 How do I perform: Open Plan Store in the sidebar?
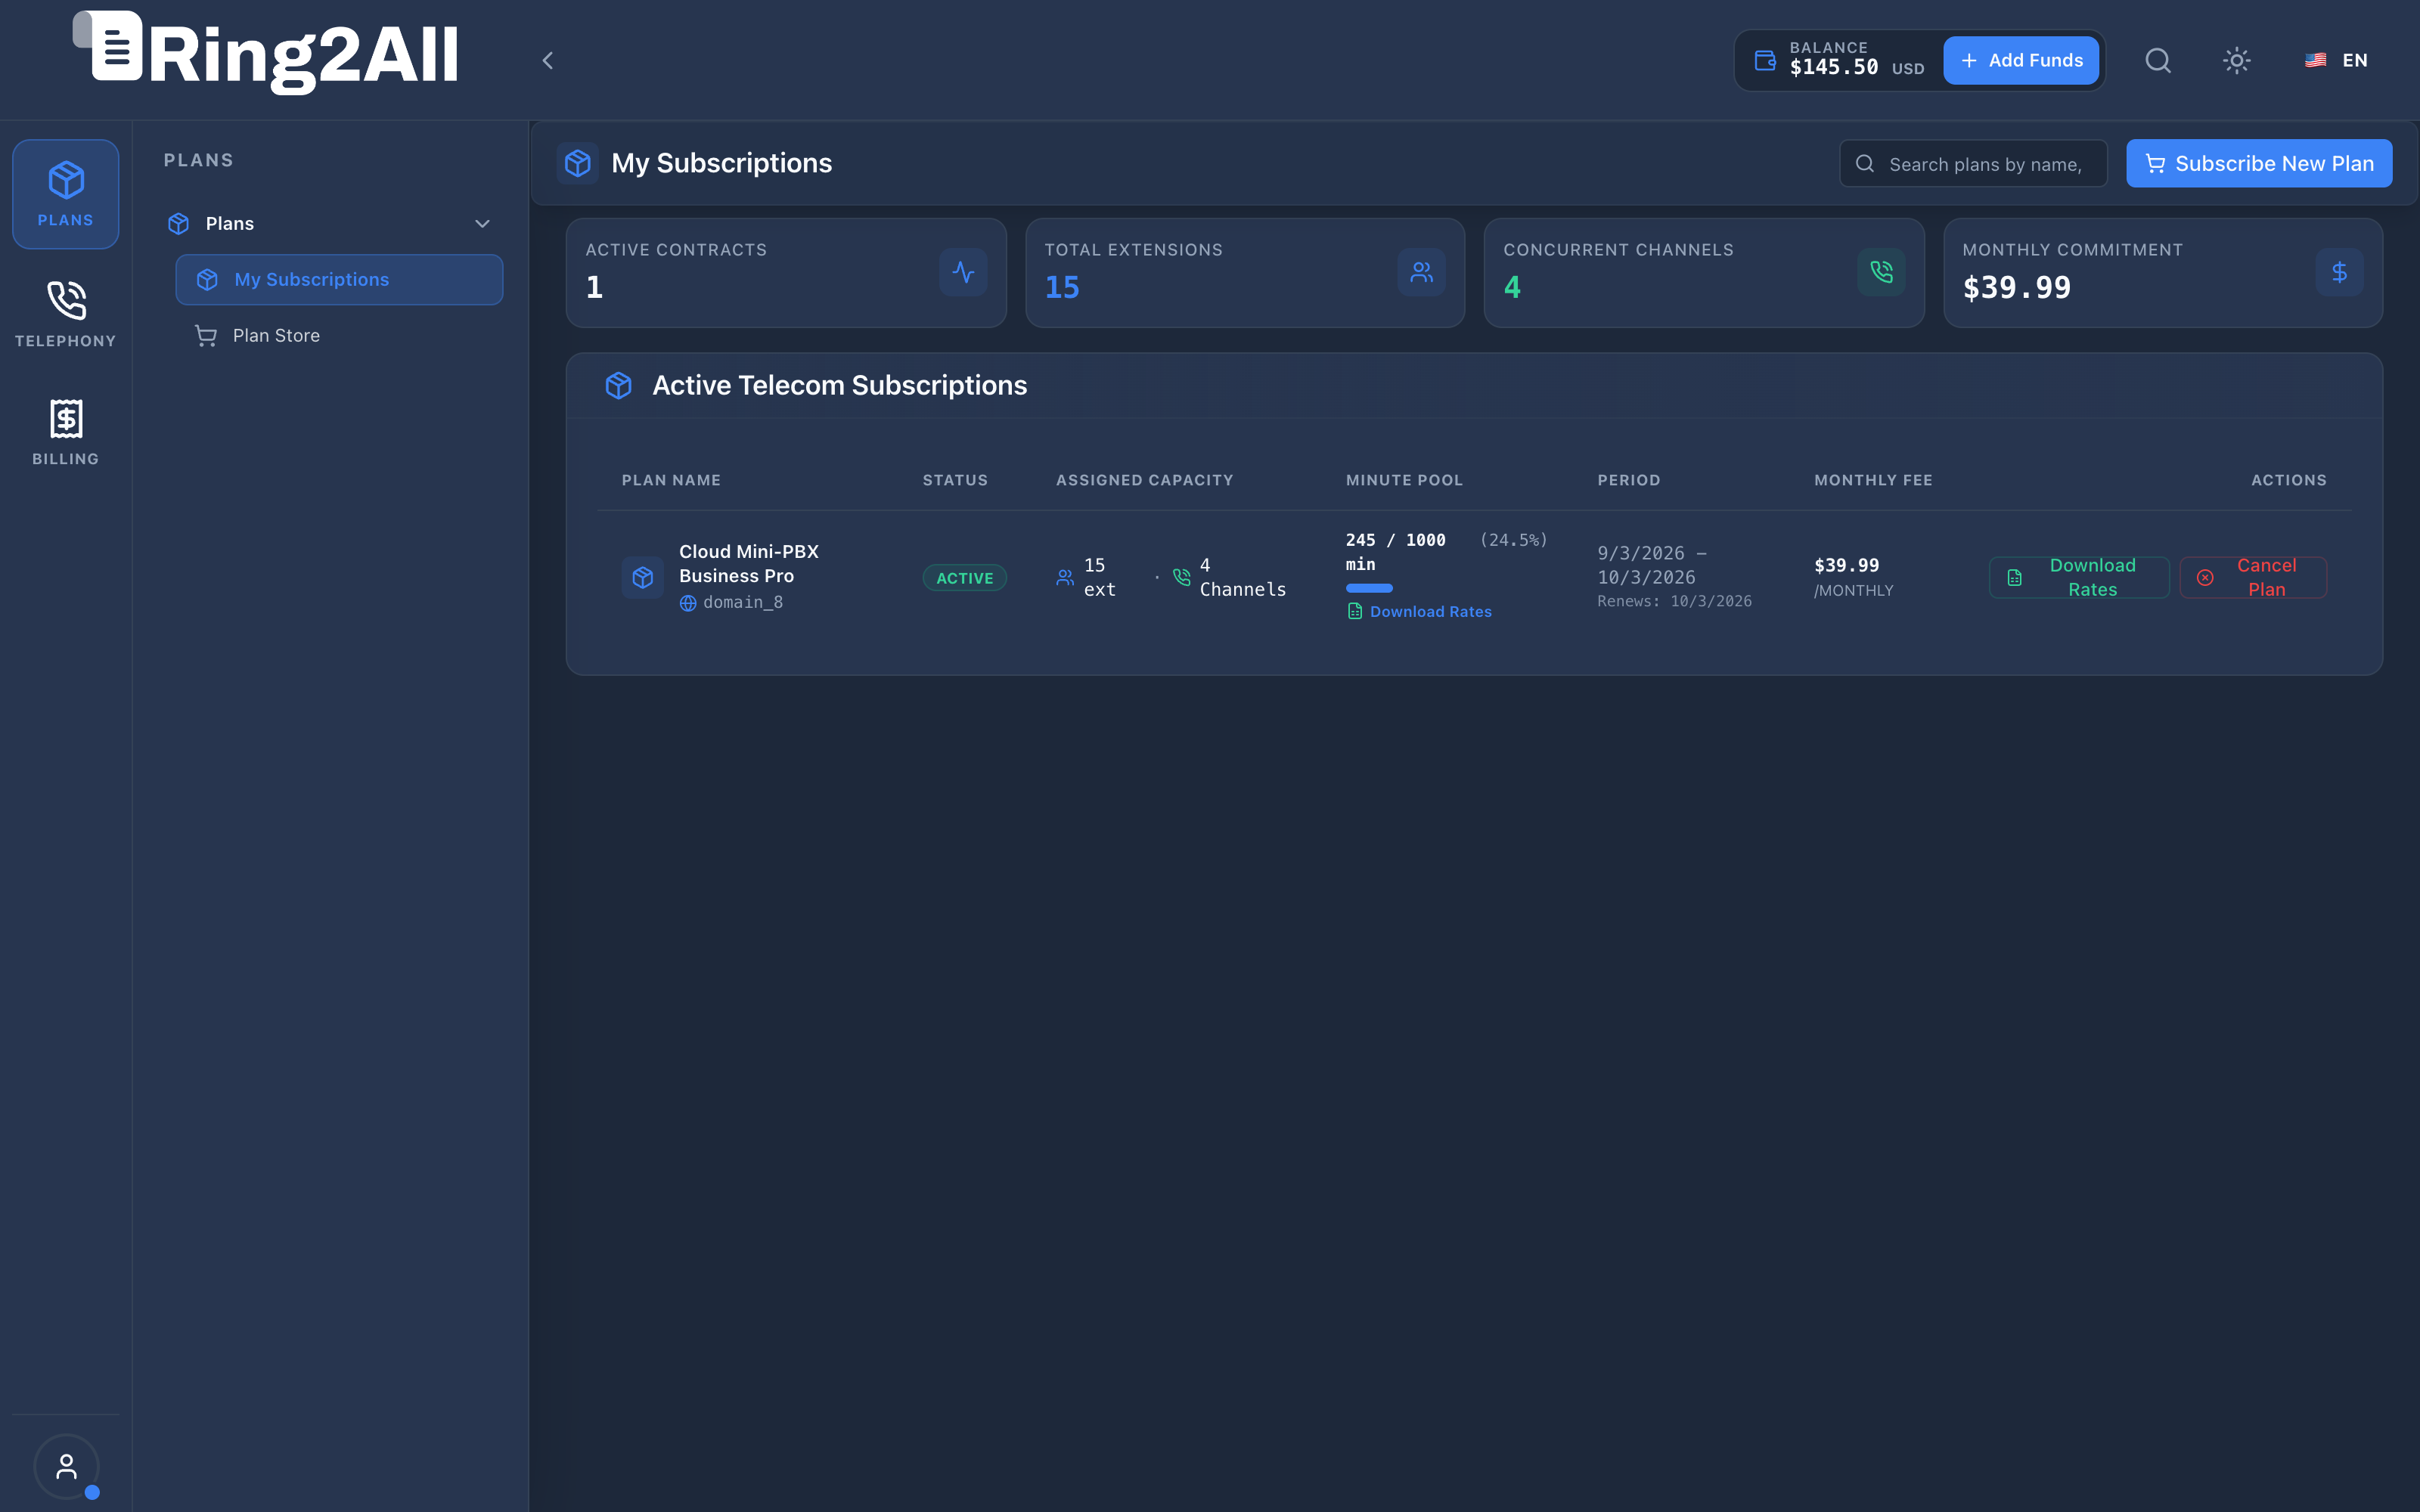339,335
